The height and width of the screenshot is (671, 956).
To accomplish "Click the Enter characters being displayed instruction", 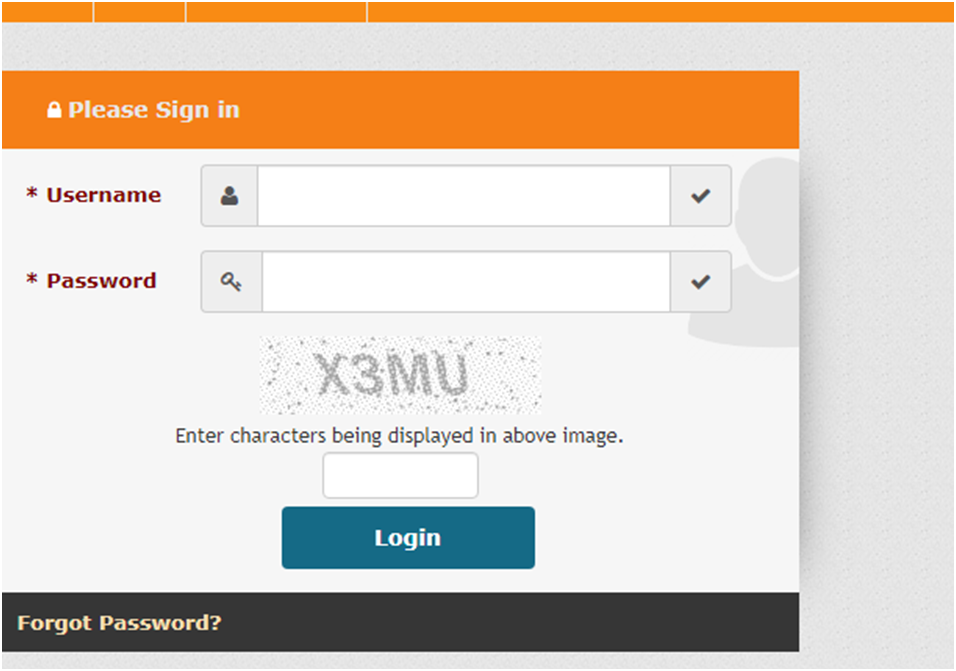I will click(399, 436).
